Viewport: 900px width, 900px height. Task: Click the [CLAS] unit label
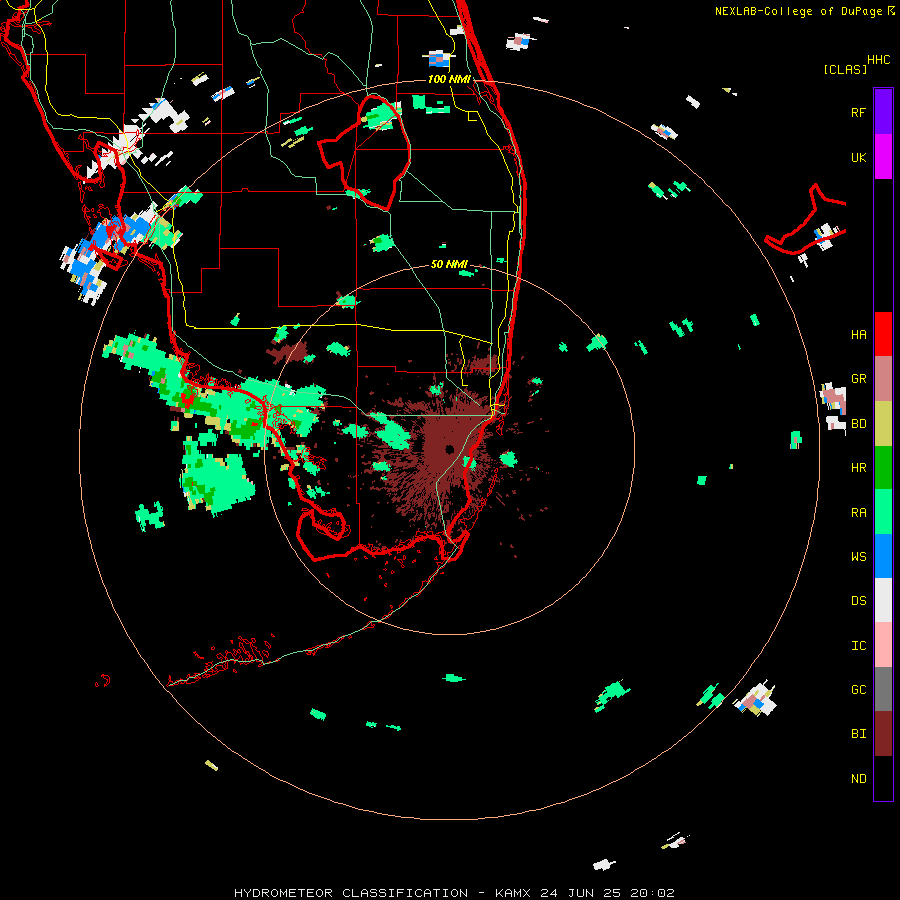click(845, 70)
